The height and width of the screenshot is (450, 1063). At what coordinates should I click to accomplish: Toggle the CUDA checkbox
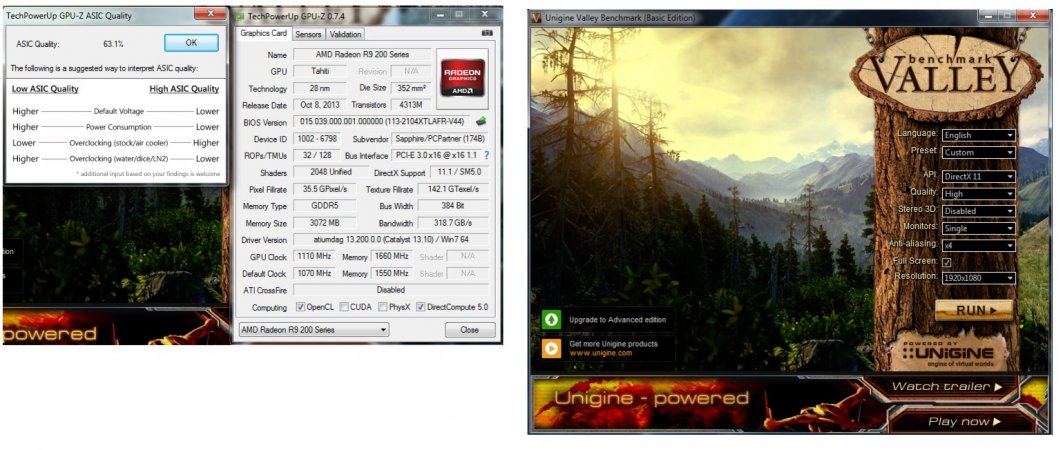344,307
